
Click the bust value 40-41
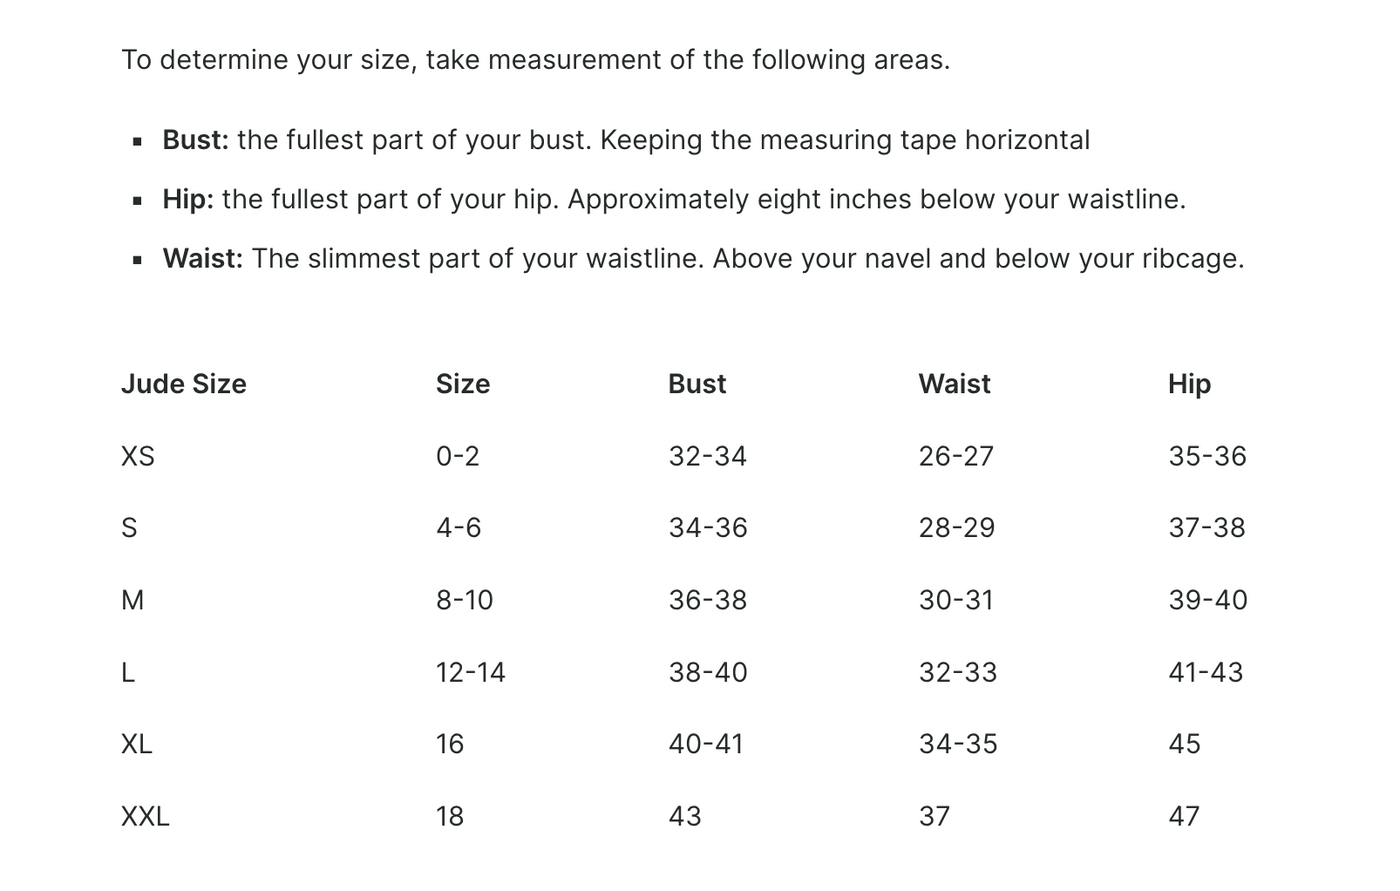click(706, 744)
